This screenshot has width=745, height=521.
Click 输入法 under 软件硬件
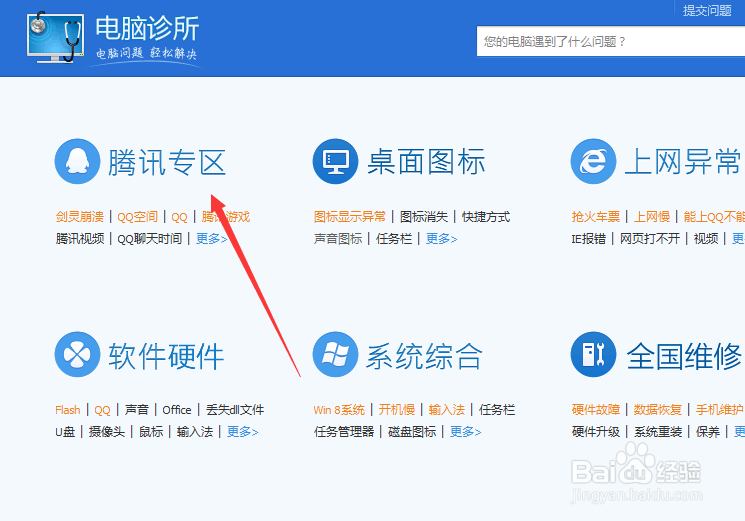tap(195, 432)
